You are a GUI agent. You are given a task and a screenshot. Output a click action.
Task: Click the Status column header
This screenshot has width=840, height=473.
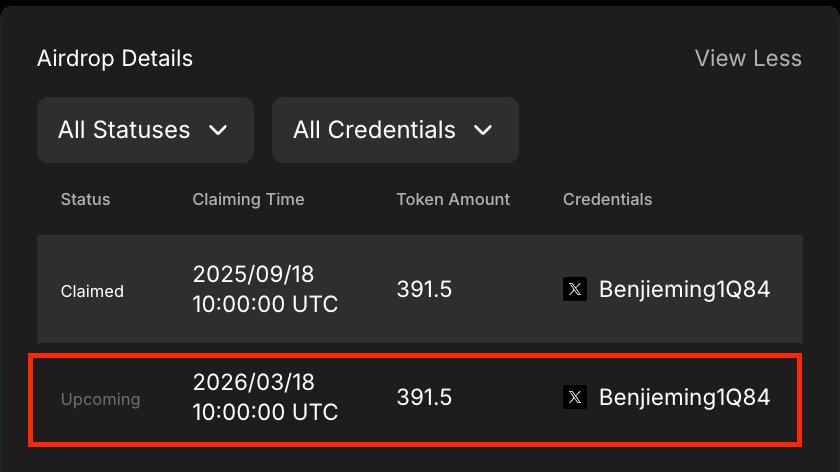85,199
